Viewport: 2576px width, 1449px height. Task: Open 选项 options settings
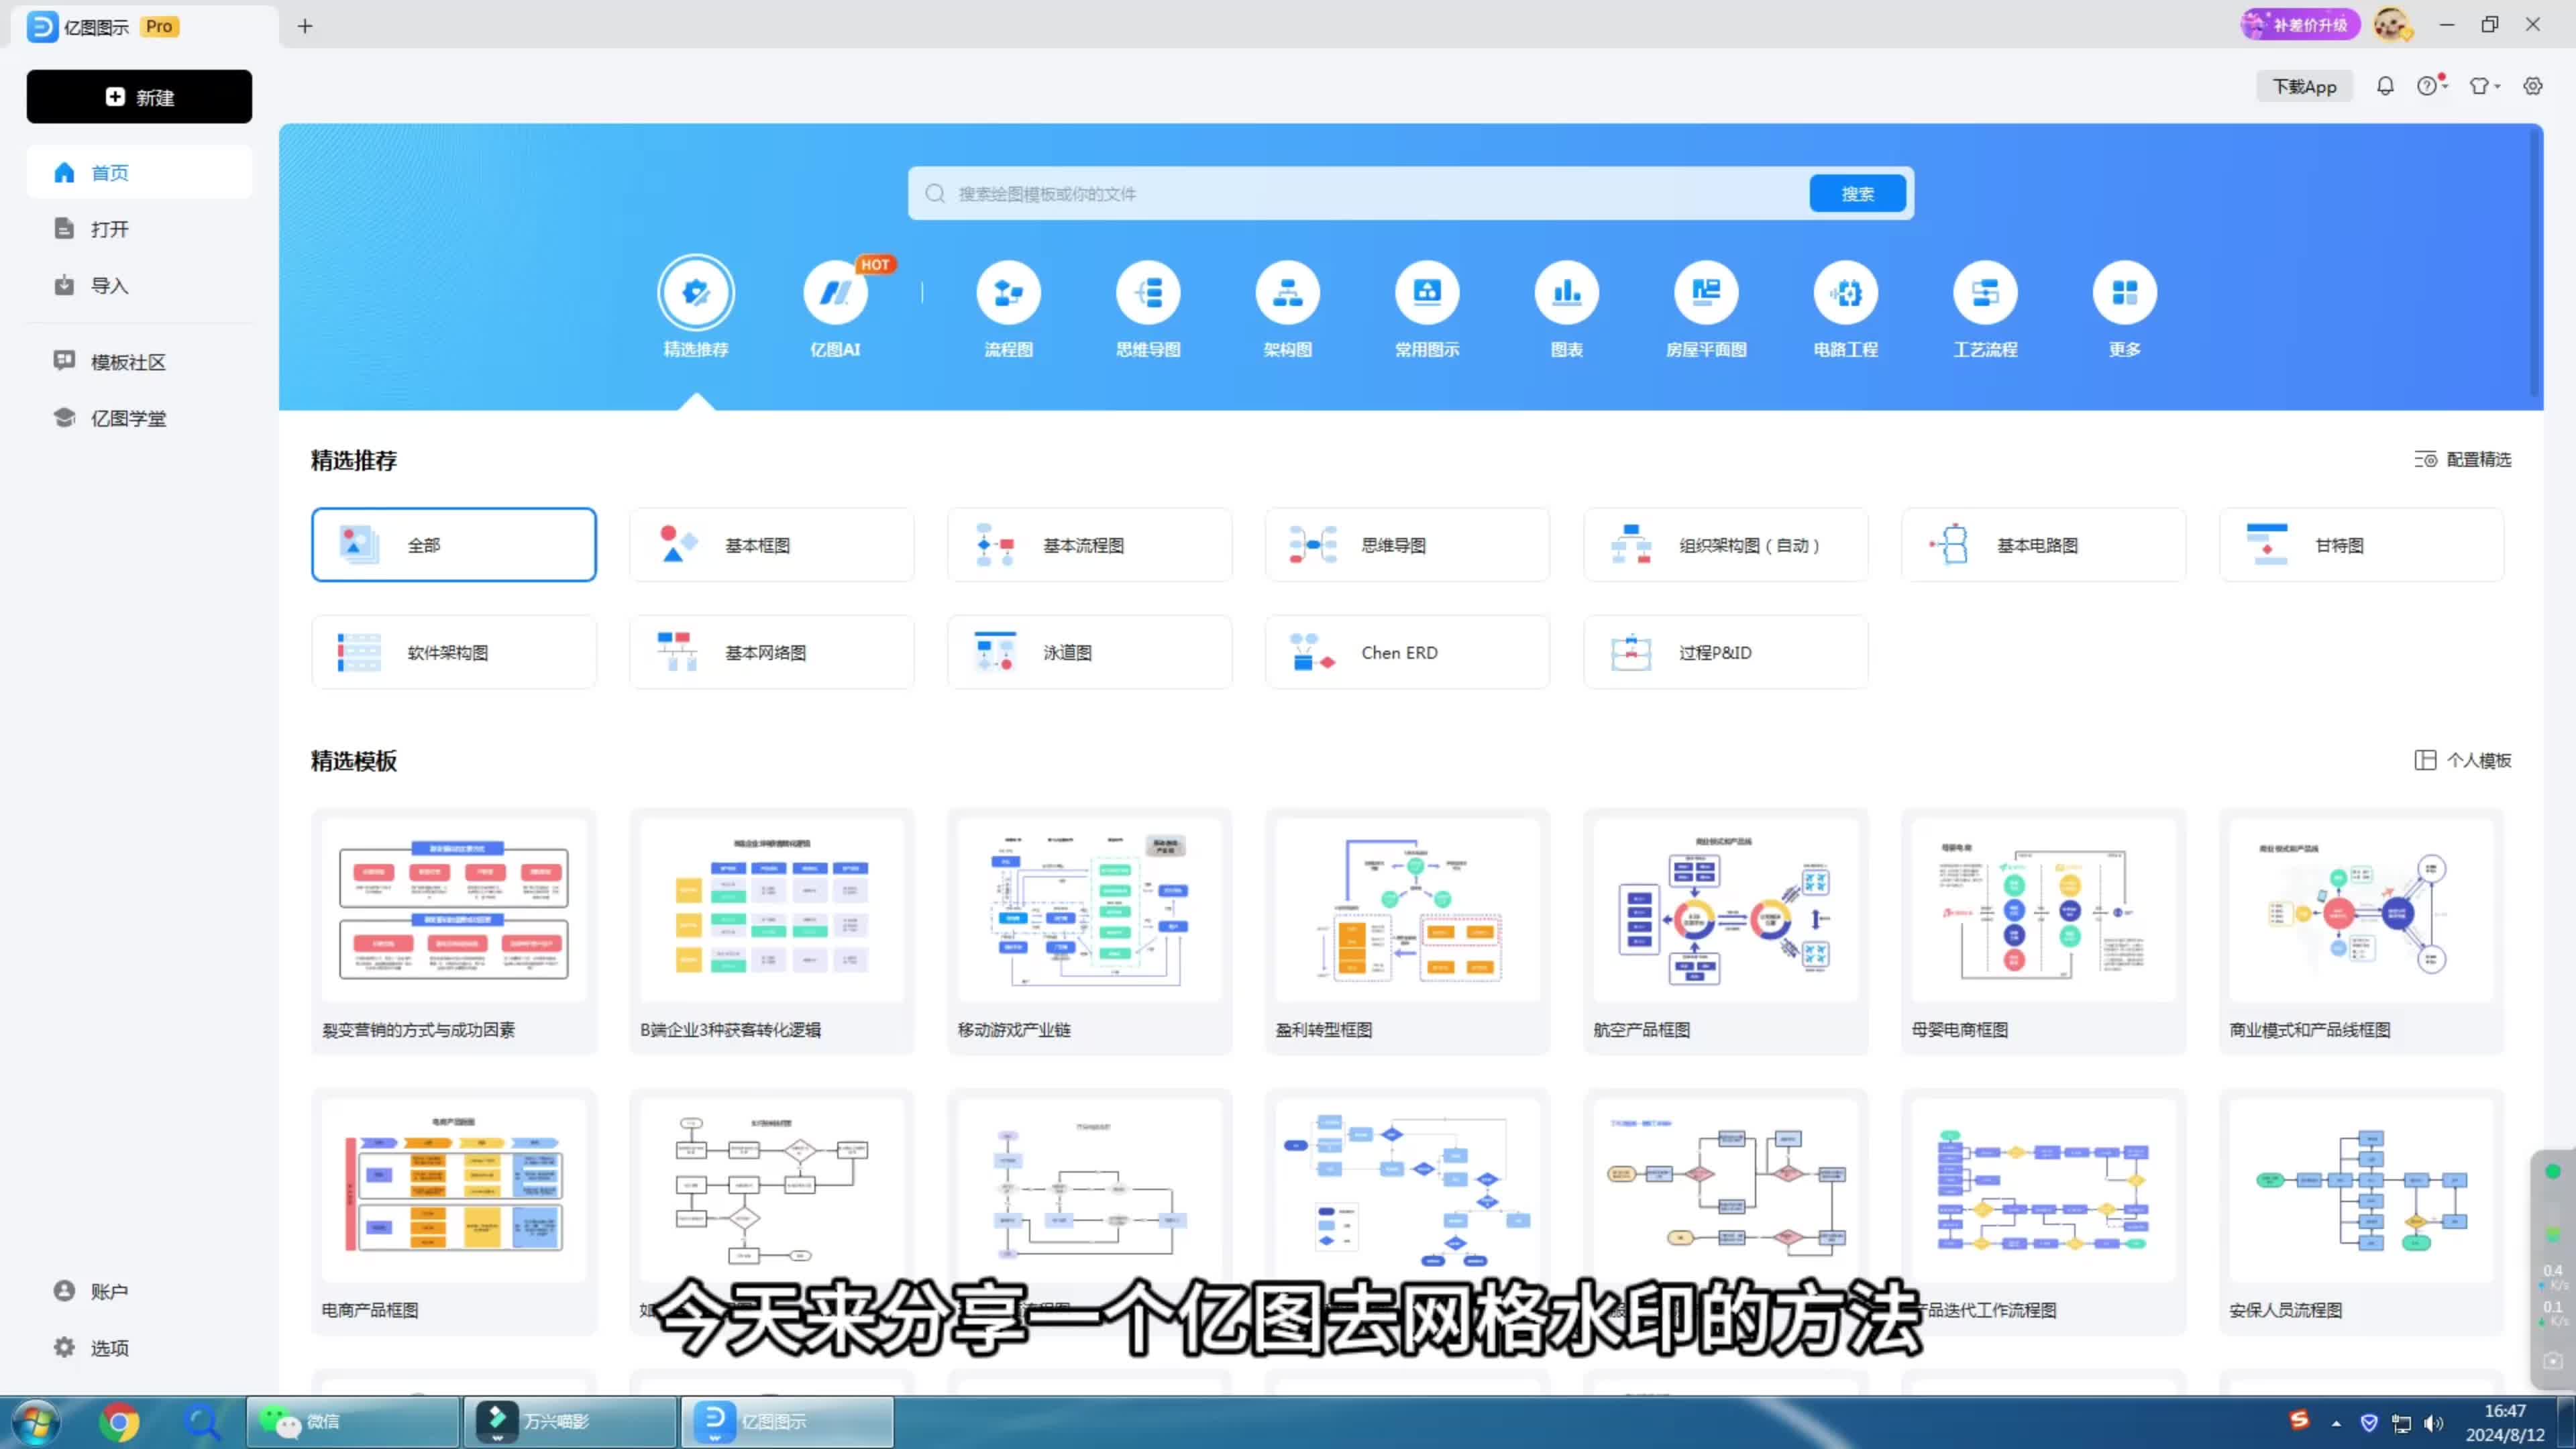point(139,1347)
